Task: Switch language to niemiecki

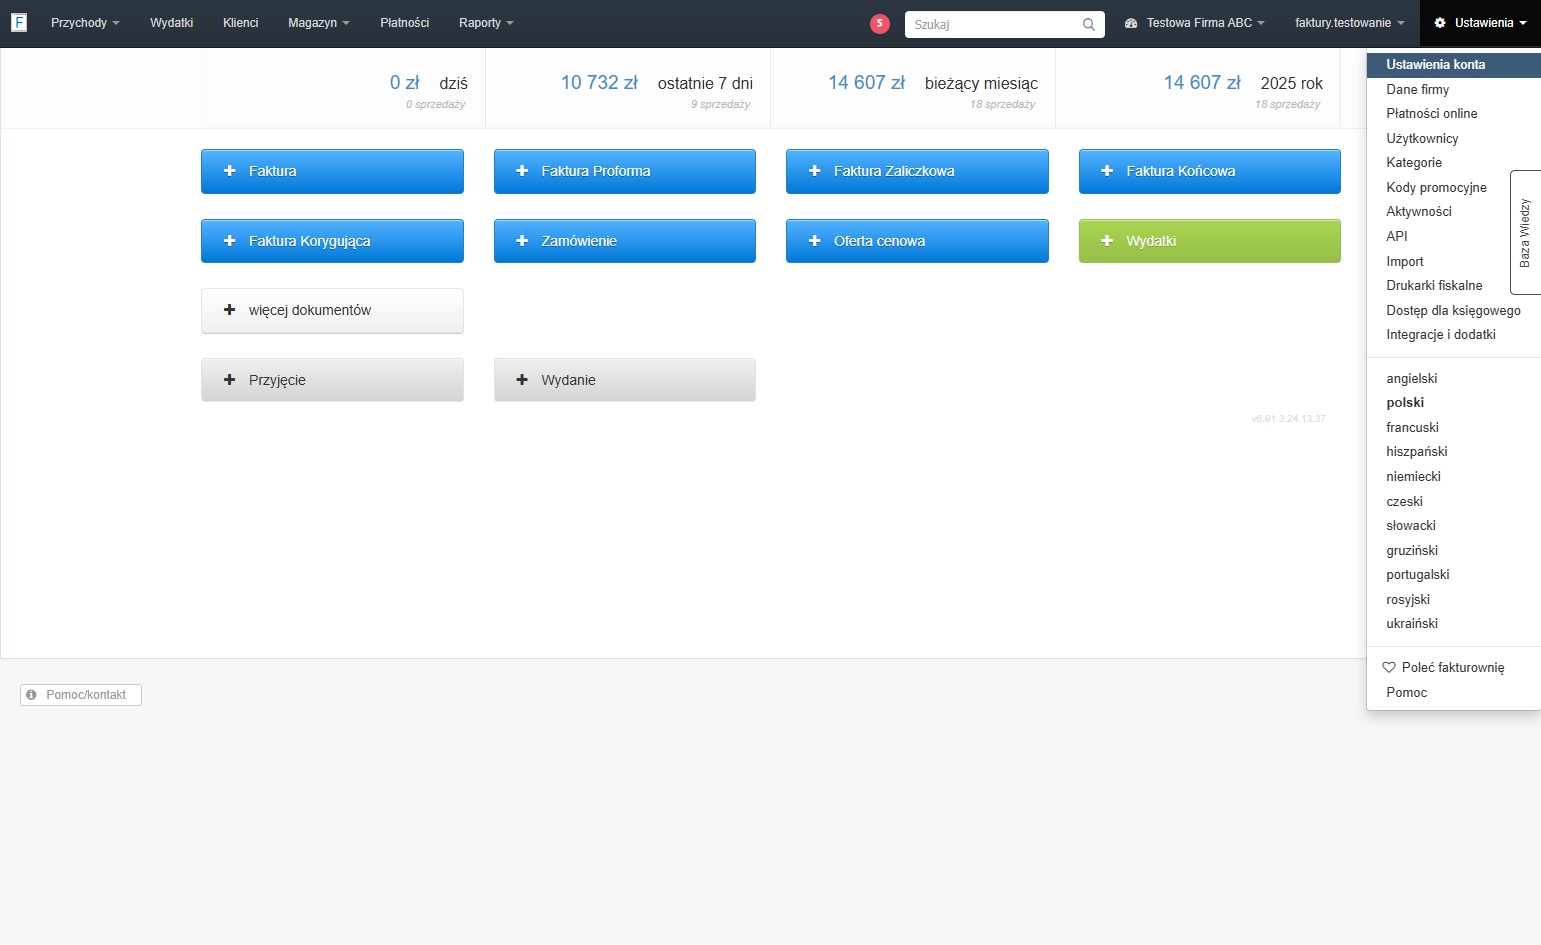Action: coord(1454,477)
